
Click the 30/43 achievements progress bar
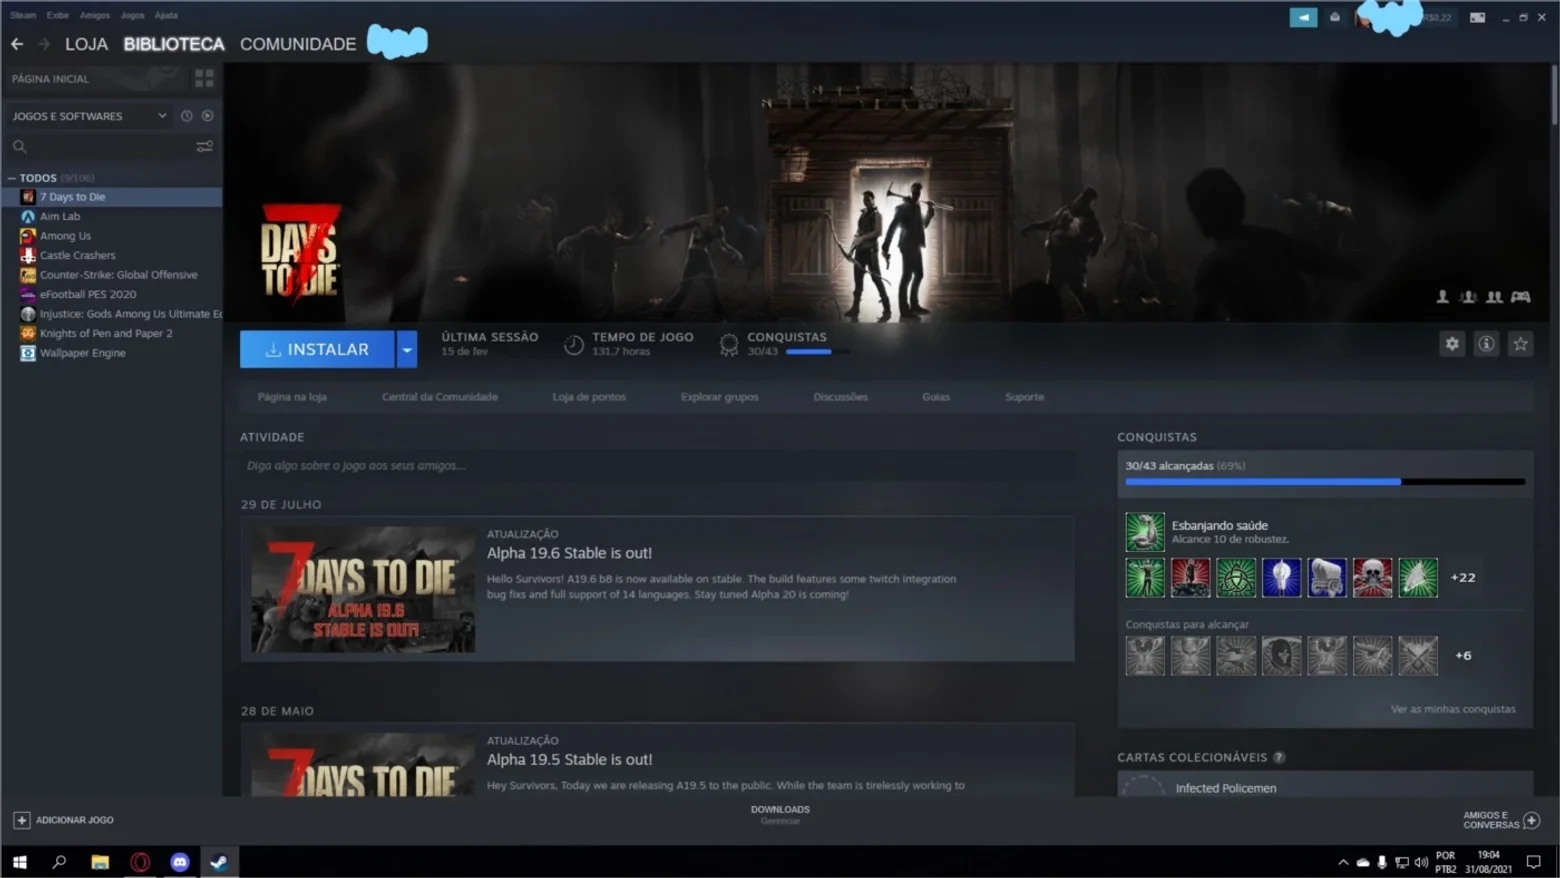(x=1325, y=482)
